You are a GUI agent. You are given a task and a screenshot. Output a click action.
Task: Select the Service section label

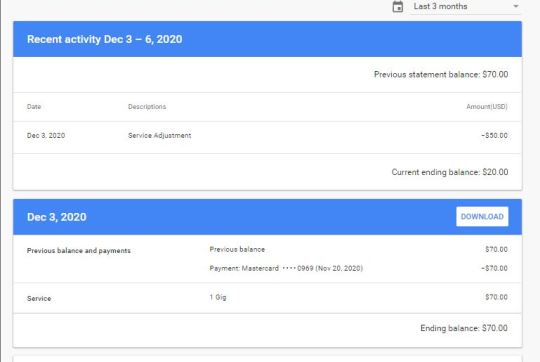39,299
